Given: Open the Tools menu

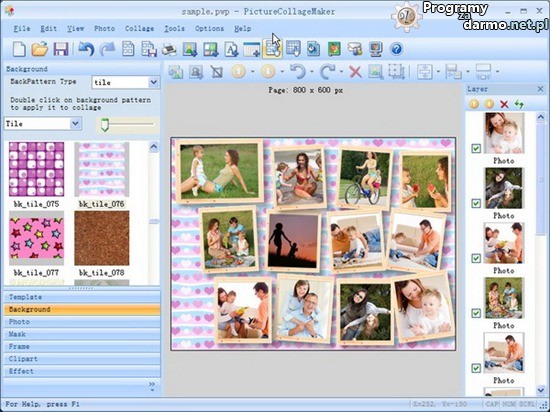Looking at the screenshot, I should click(x=174, y=29).
